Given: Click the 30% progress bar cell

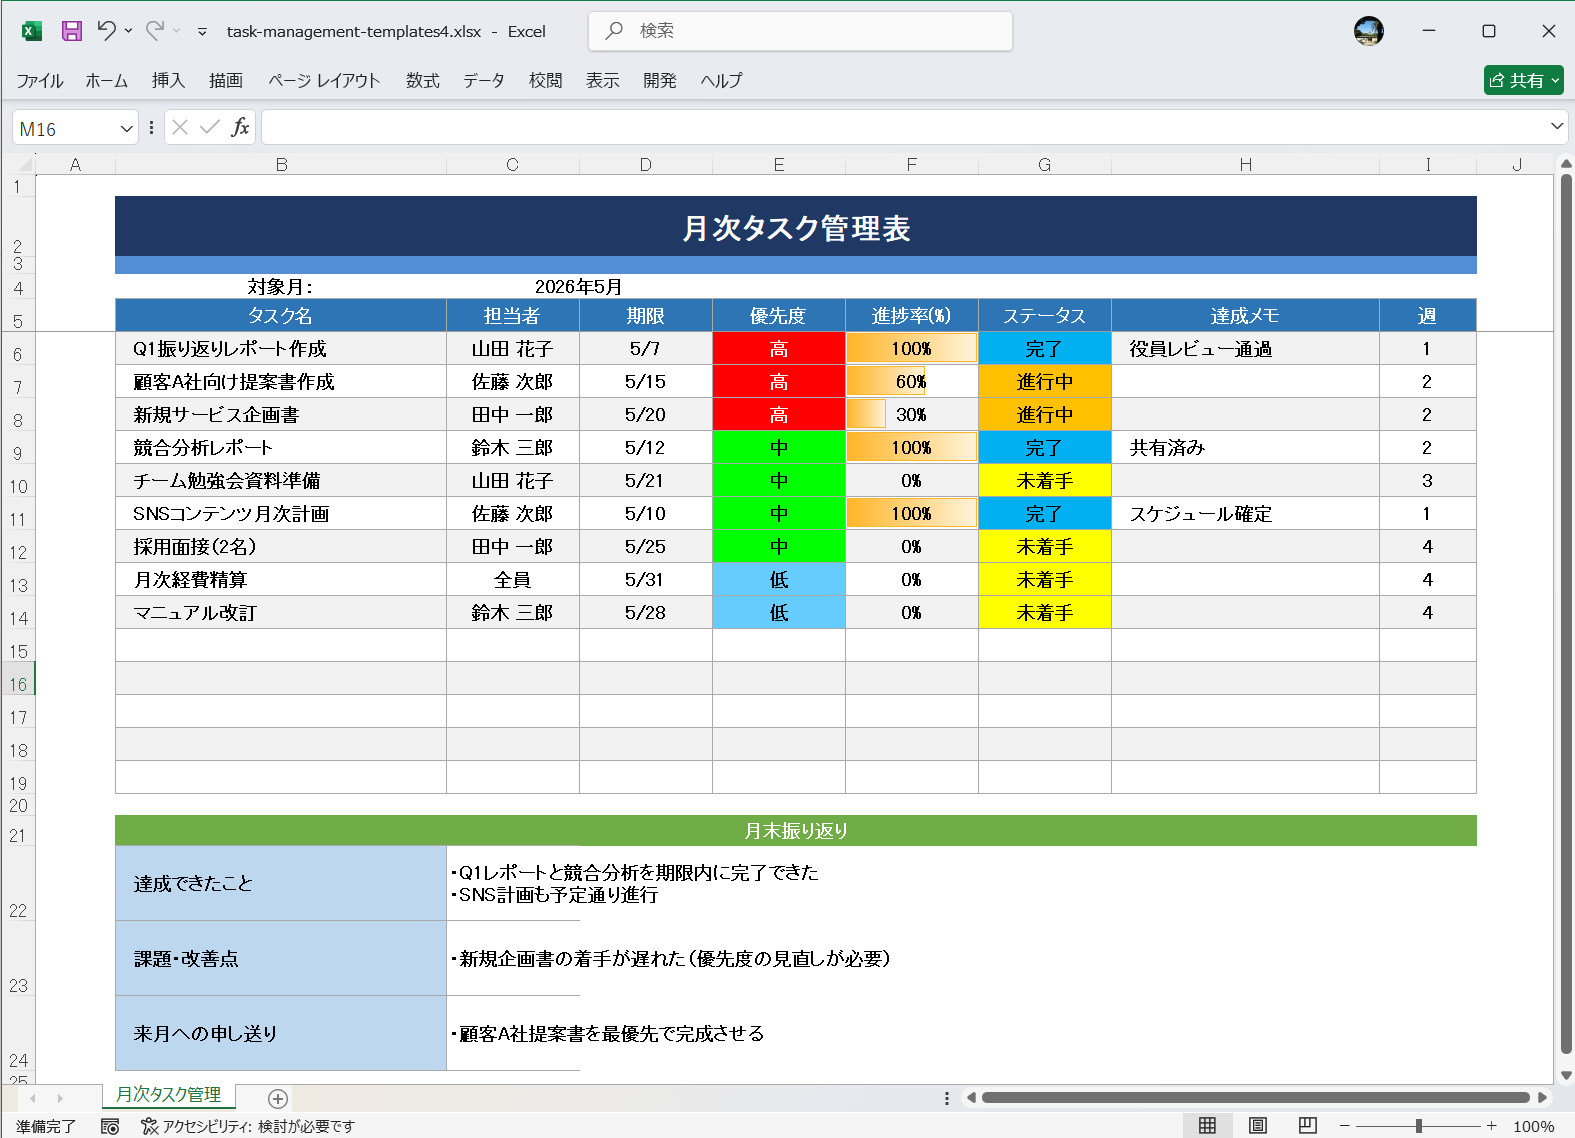Looking at the screenshot, I should [x=912, y=414].
